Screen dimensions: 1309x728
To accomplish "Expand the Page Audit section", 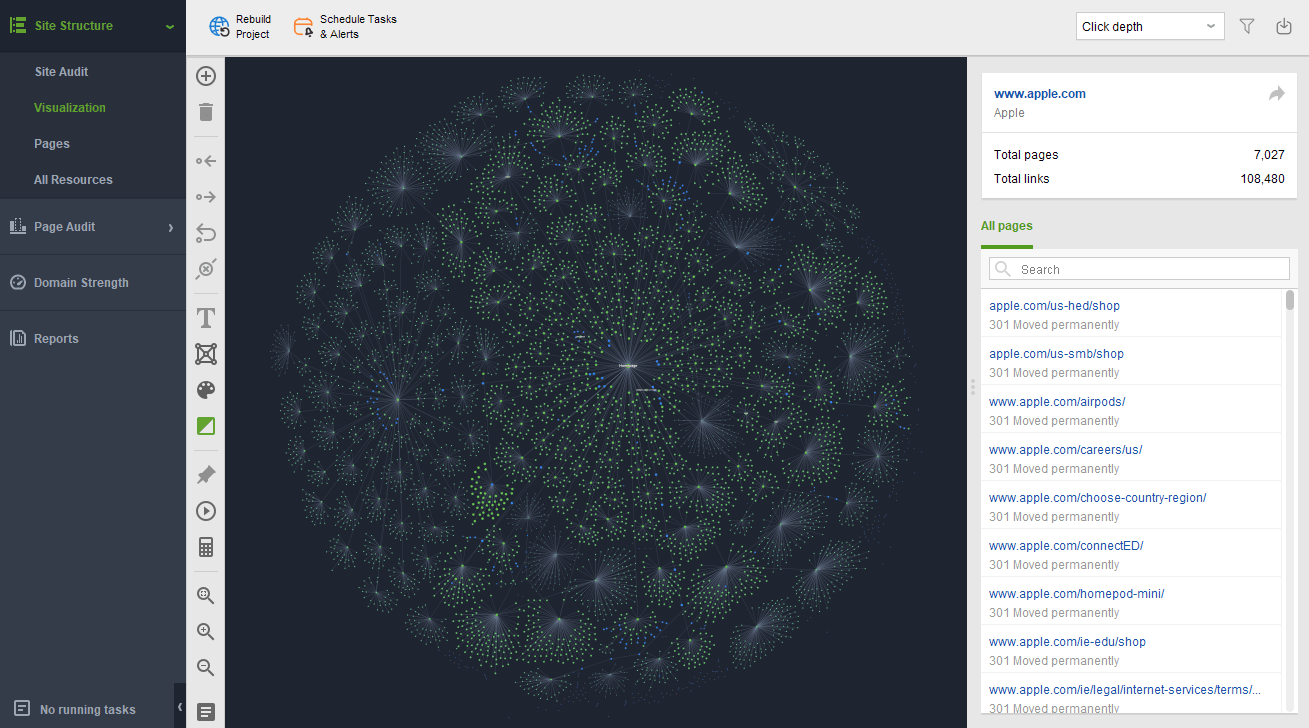I will coord(93,227).
